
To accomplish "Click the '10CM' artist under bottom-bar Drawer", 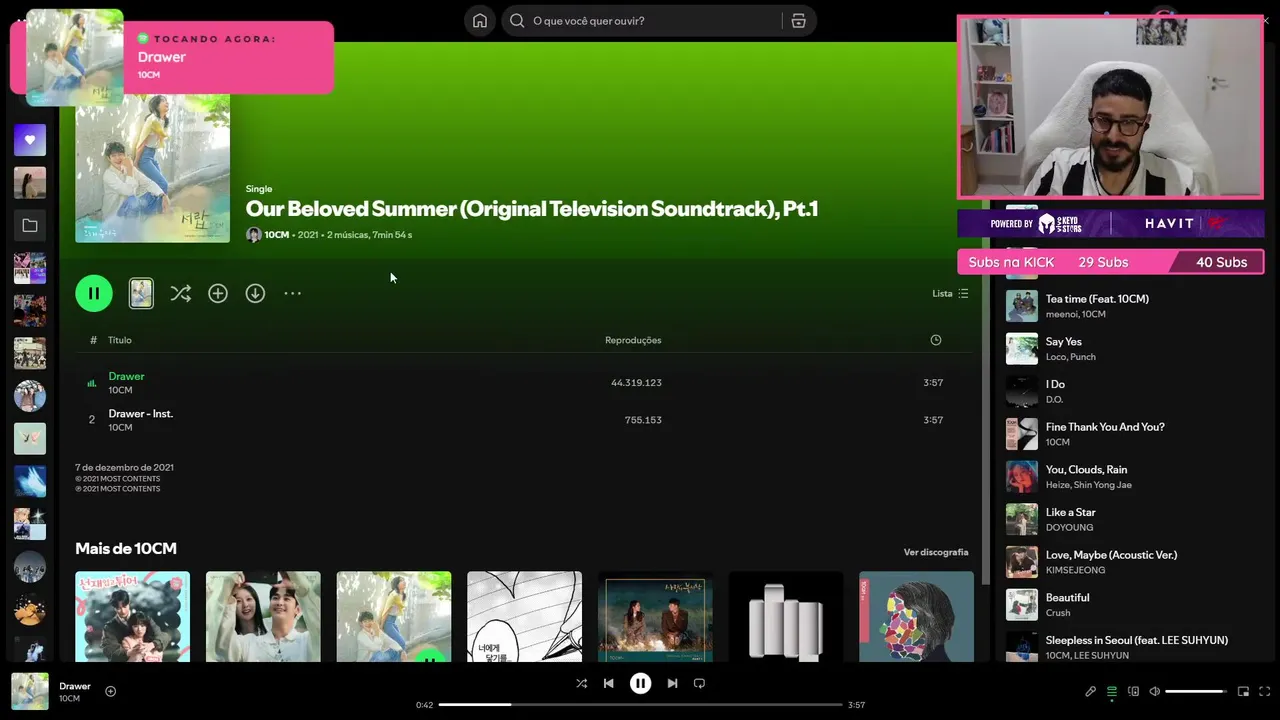I will tap(69, 698).
